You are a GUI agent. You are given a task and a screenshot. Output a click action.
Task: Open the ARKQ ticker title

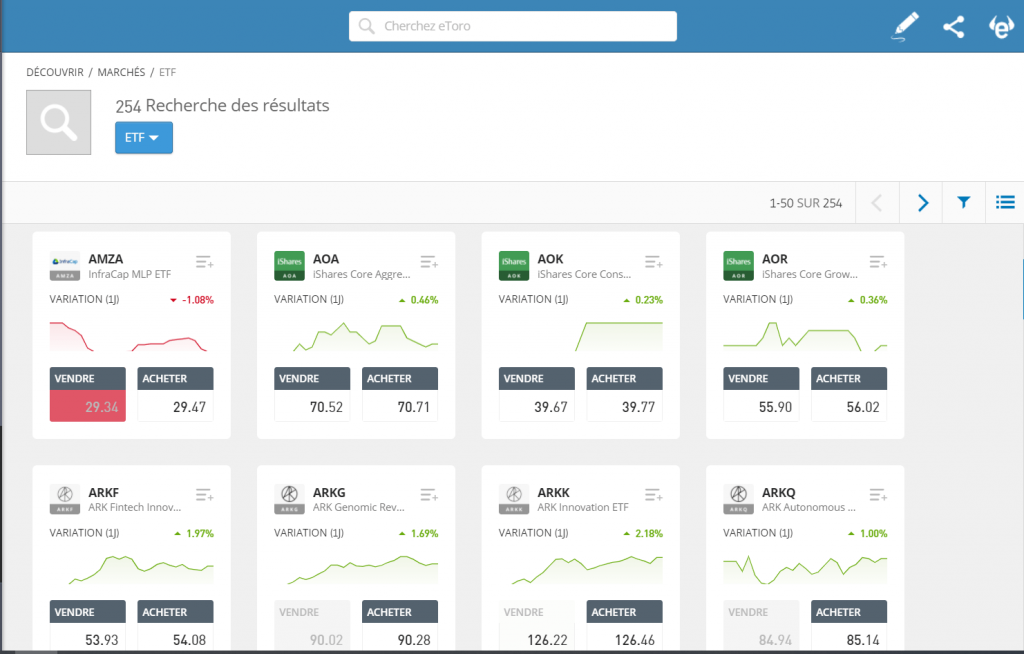[x=778, y=492]
